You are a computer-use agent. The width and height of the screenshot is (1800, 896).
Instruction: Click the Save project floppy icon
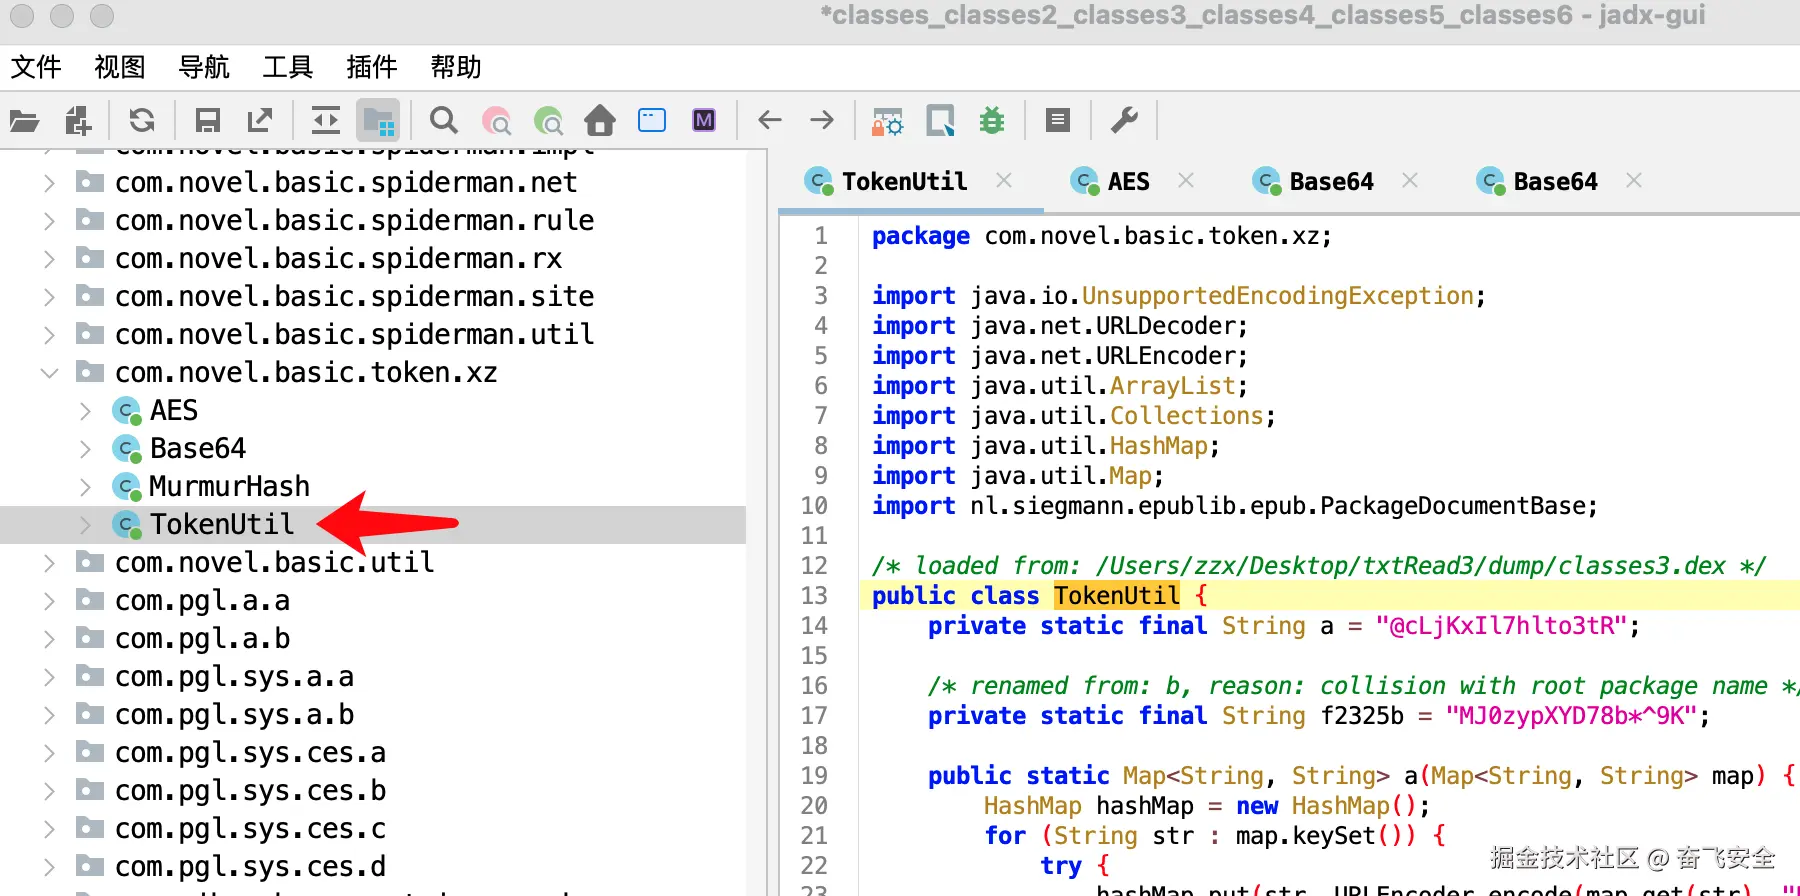pos(207,121)
